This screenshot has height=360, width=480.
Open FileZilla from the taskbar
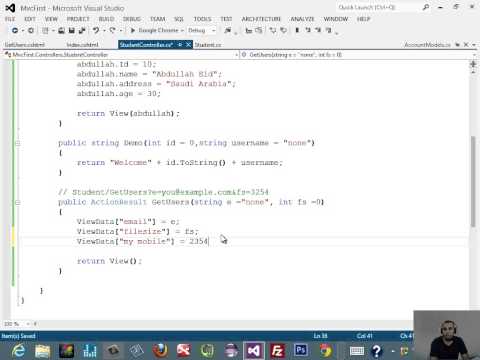point(277,351)
